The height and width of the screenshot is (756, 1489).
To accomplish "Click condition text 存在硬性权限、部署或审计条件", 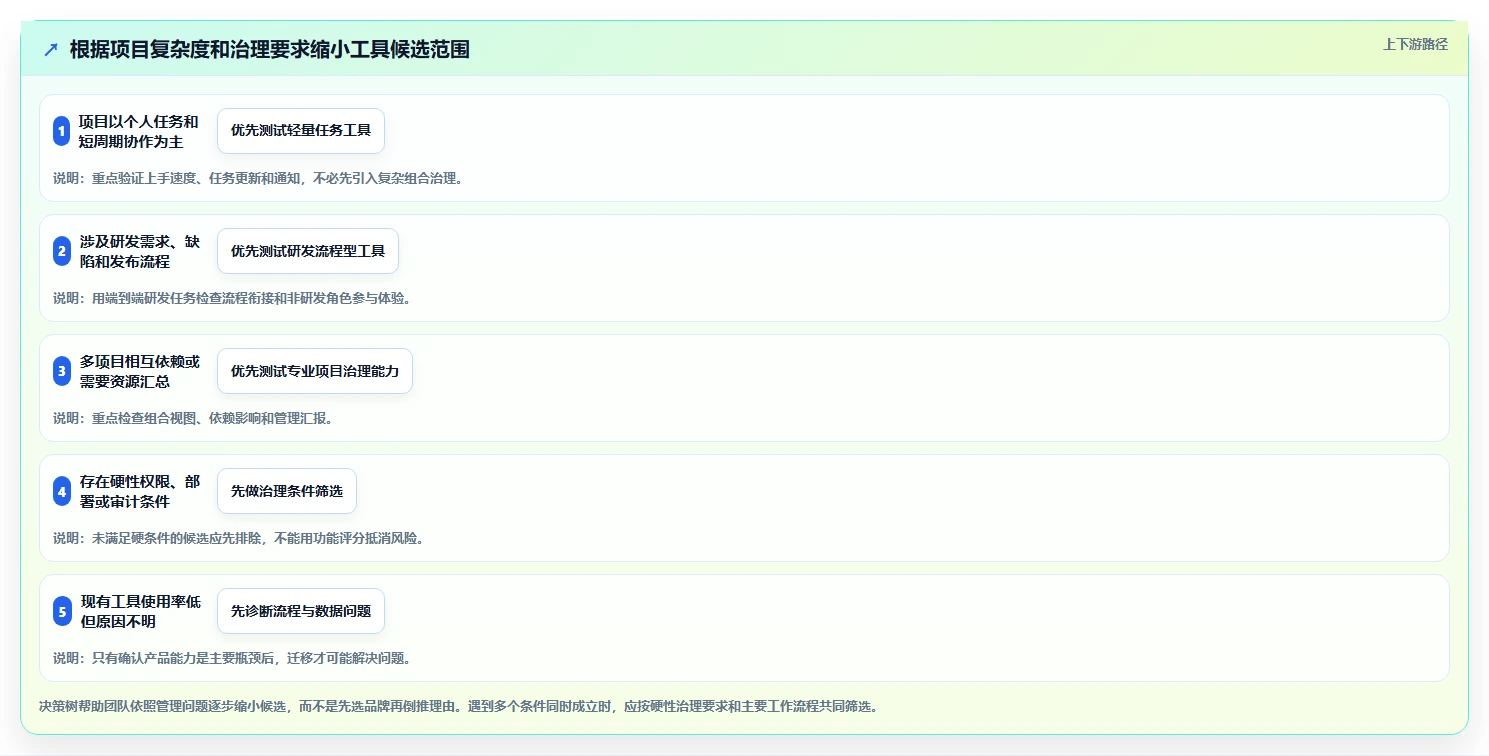I will coord(140,491).
